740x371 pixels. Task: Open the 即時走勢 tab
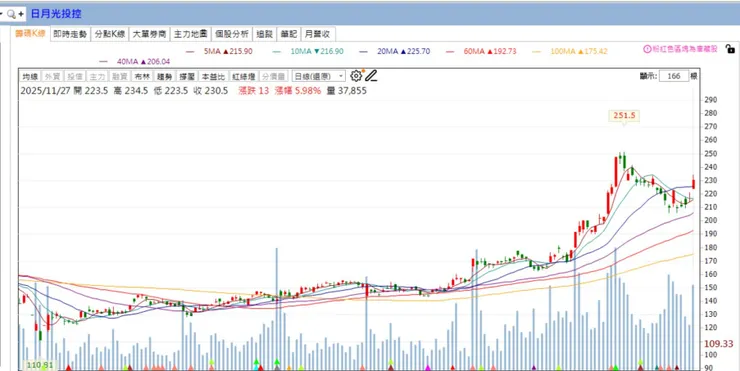pos(70,34)
